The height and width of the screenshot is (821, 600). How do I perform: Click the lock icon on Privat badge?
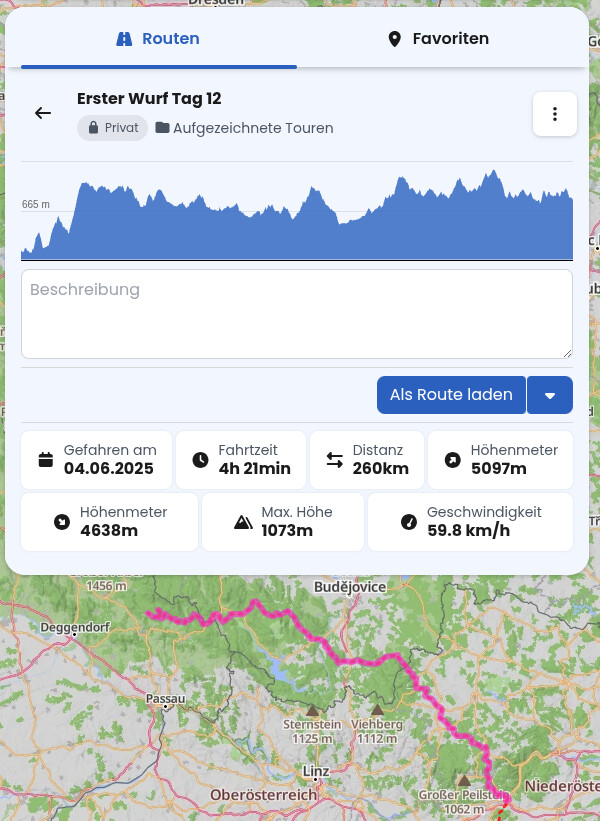93,128
